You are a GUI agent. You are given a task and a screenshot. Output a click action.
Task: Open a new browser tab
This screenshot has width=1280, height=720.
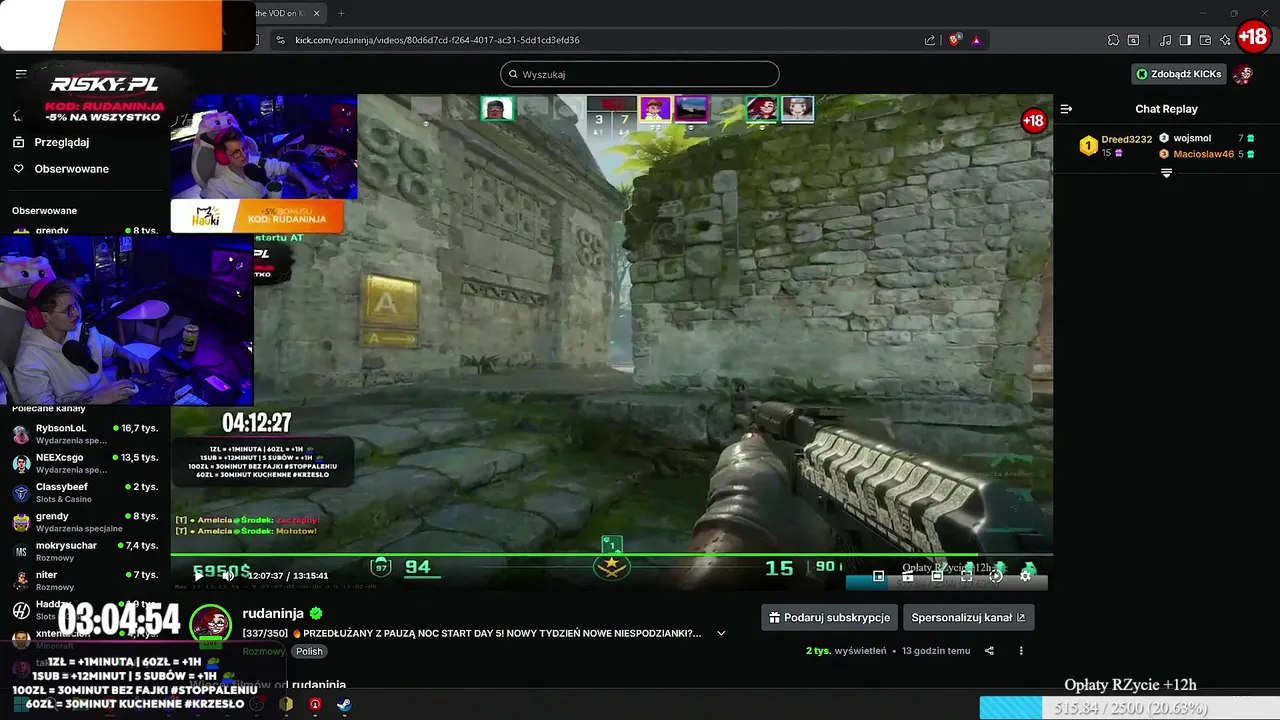click(x=341, y=13)
